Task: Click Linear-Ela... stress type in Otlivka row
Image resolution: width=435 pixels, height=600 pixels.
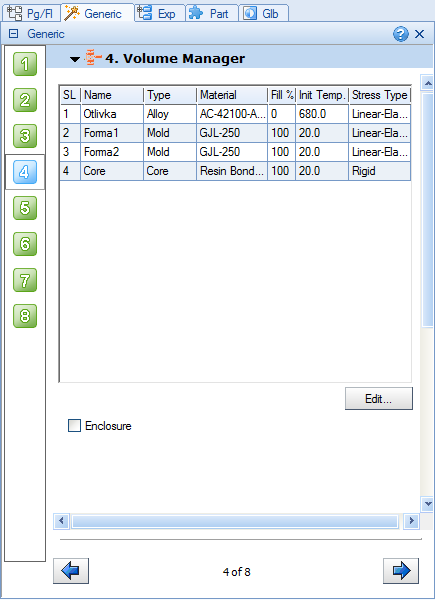Action: click(380, 114)
